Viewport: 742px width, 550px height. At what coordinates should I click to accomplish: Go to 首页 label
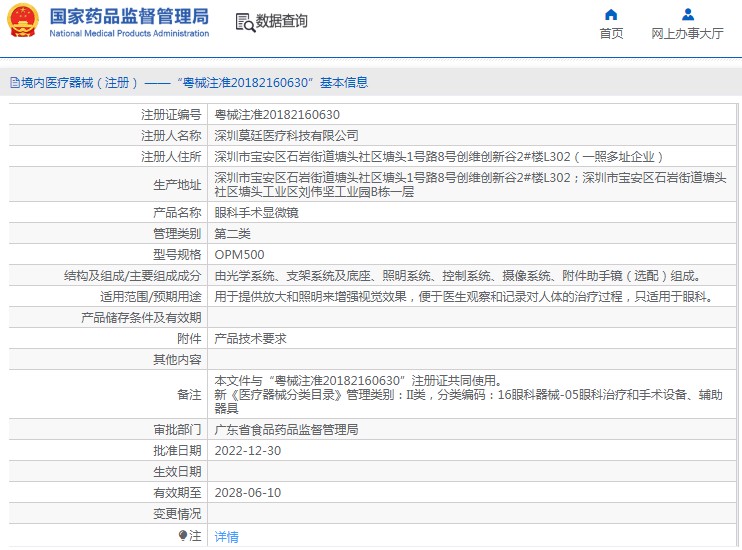(611, 33)
